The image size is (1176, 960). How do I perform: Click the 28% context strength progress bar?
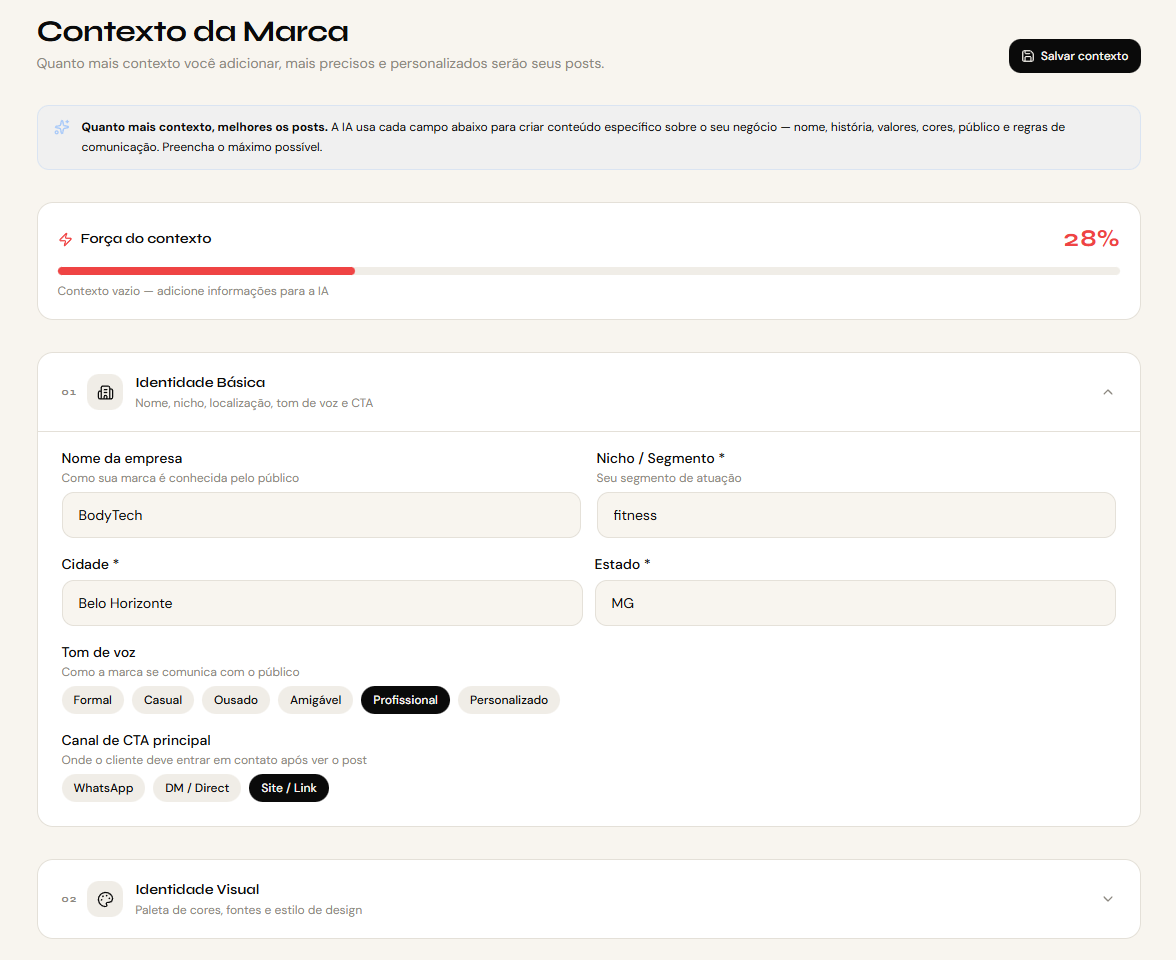tap(588, 270)
